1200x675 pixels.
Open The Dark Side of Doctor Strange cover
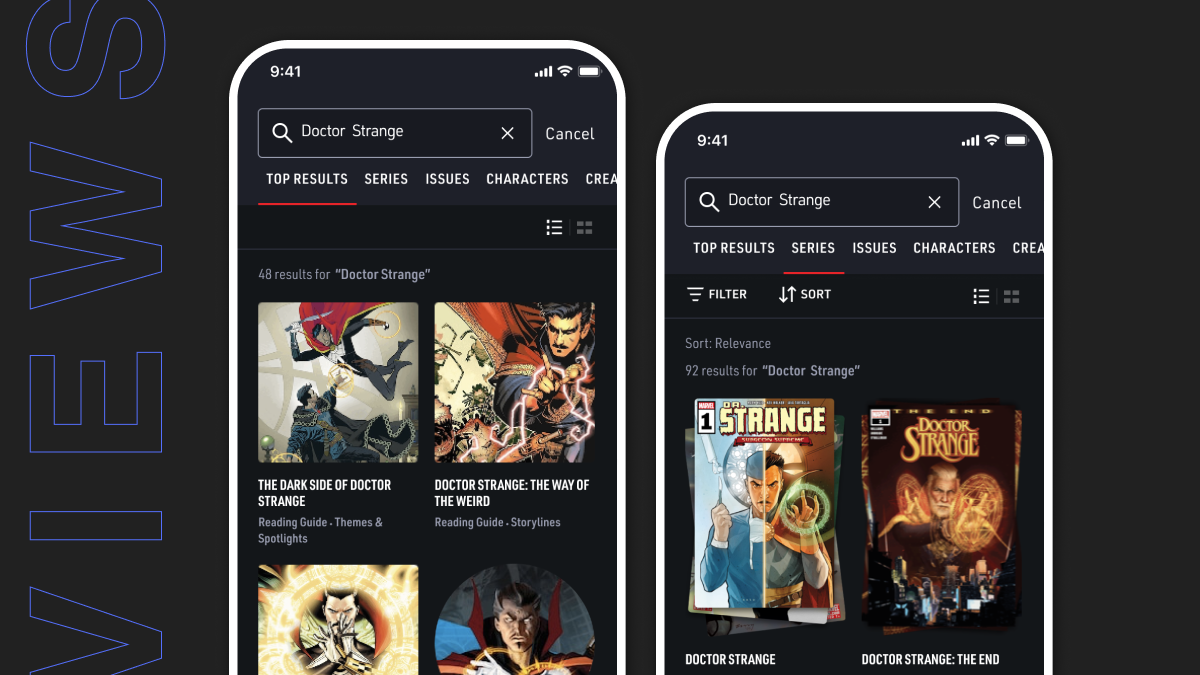338,382
